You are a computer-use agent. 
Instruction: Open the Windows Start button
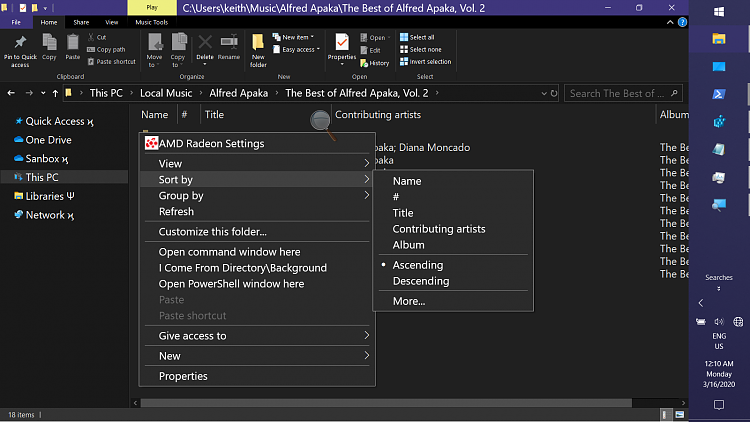(719, 12)
